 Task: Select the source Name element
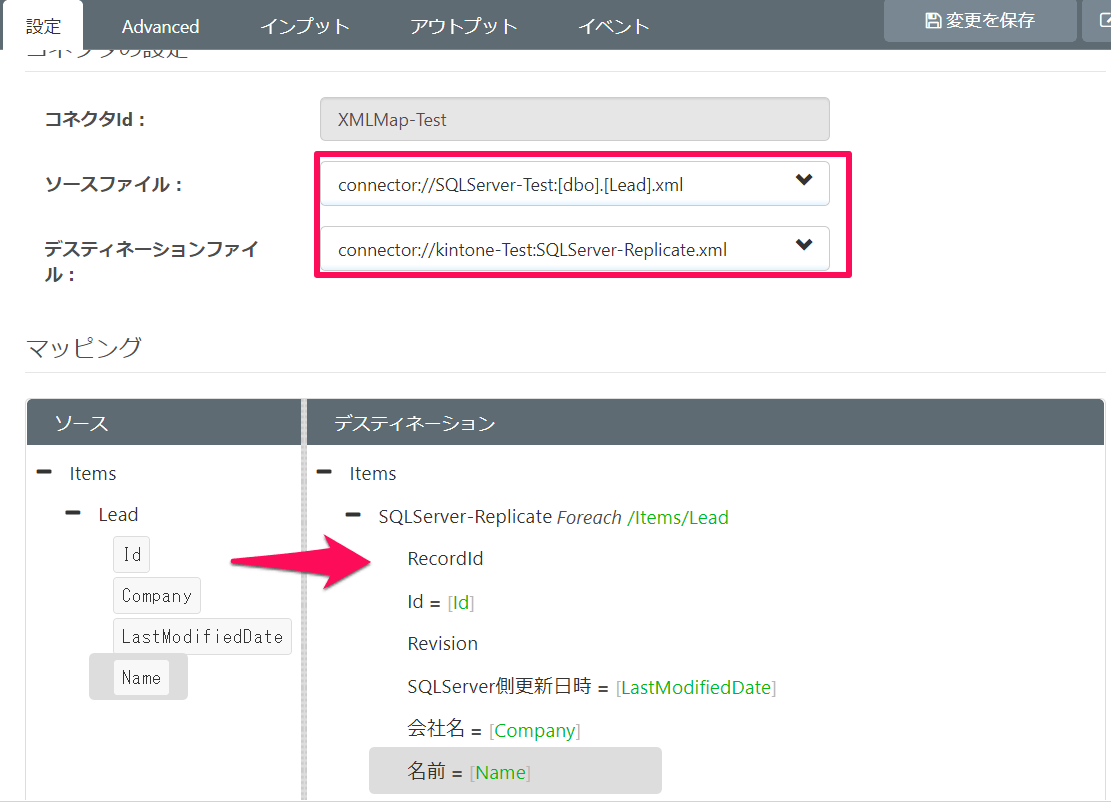[141, 677]
